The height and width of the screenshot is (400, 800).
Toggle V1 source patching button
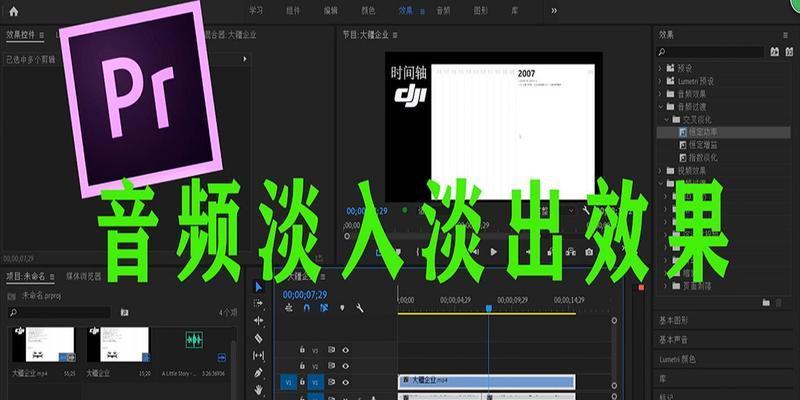coord(287,382)
